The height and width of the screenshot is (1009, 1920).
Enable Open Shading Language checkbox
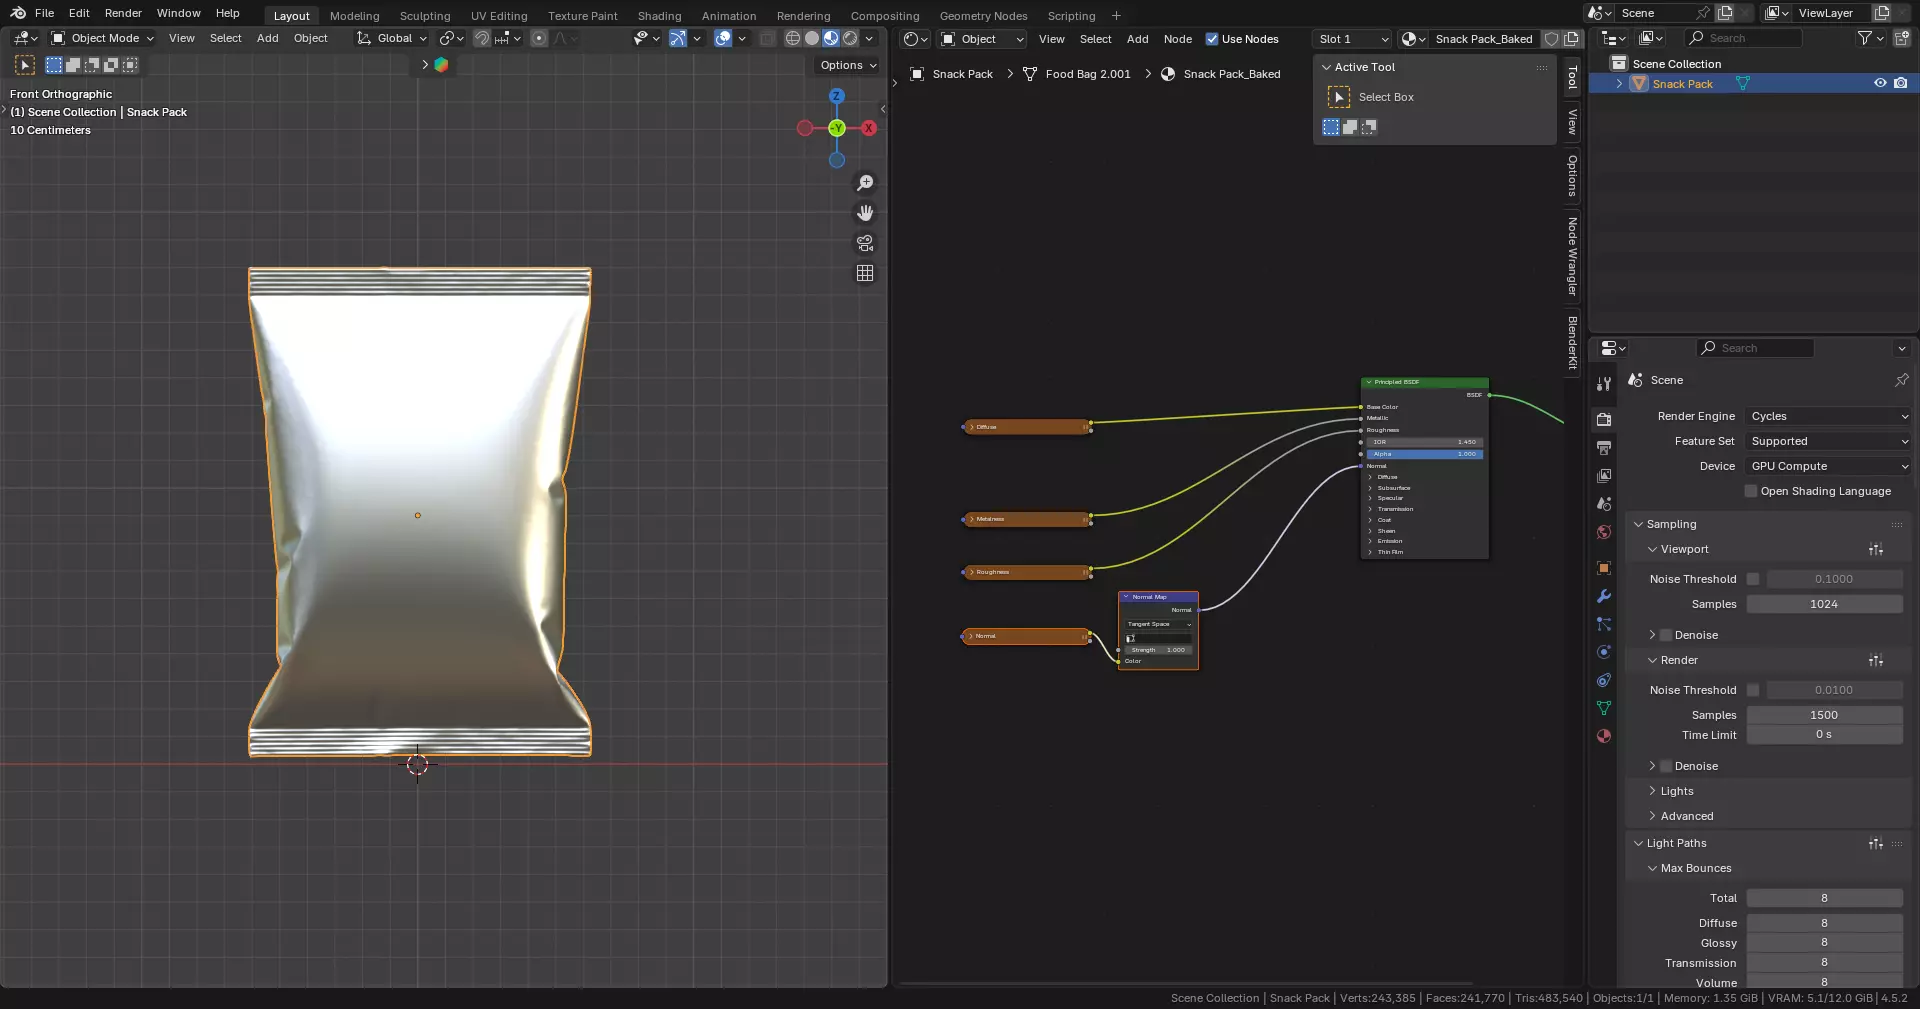(1751, 491)
